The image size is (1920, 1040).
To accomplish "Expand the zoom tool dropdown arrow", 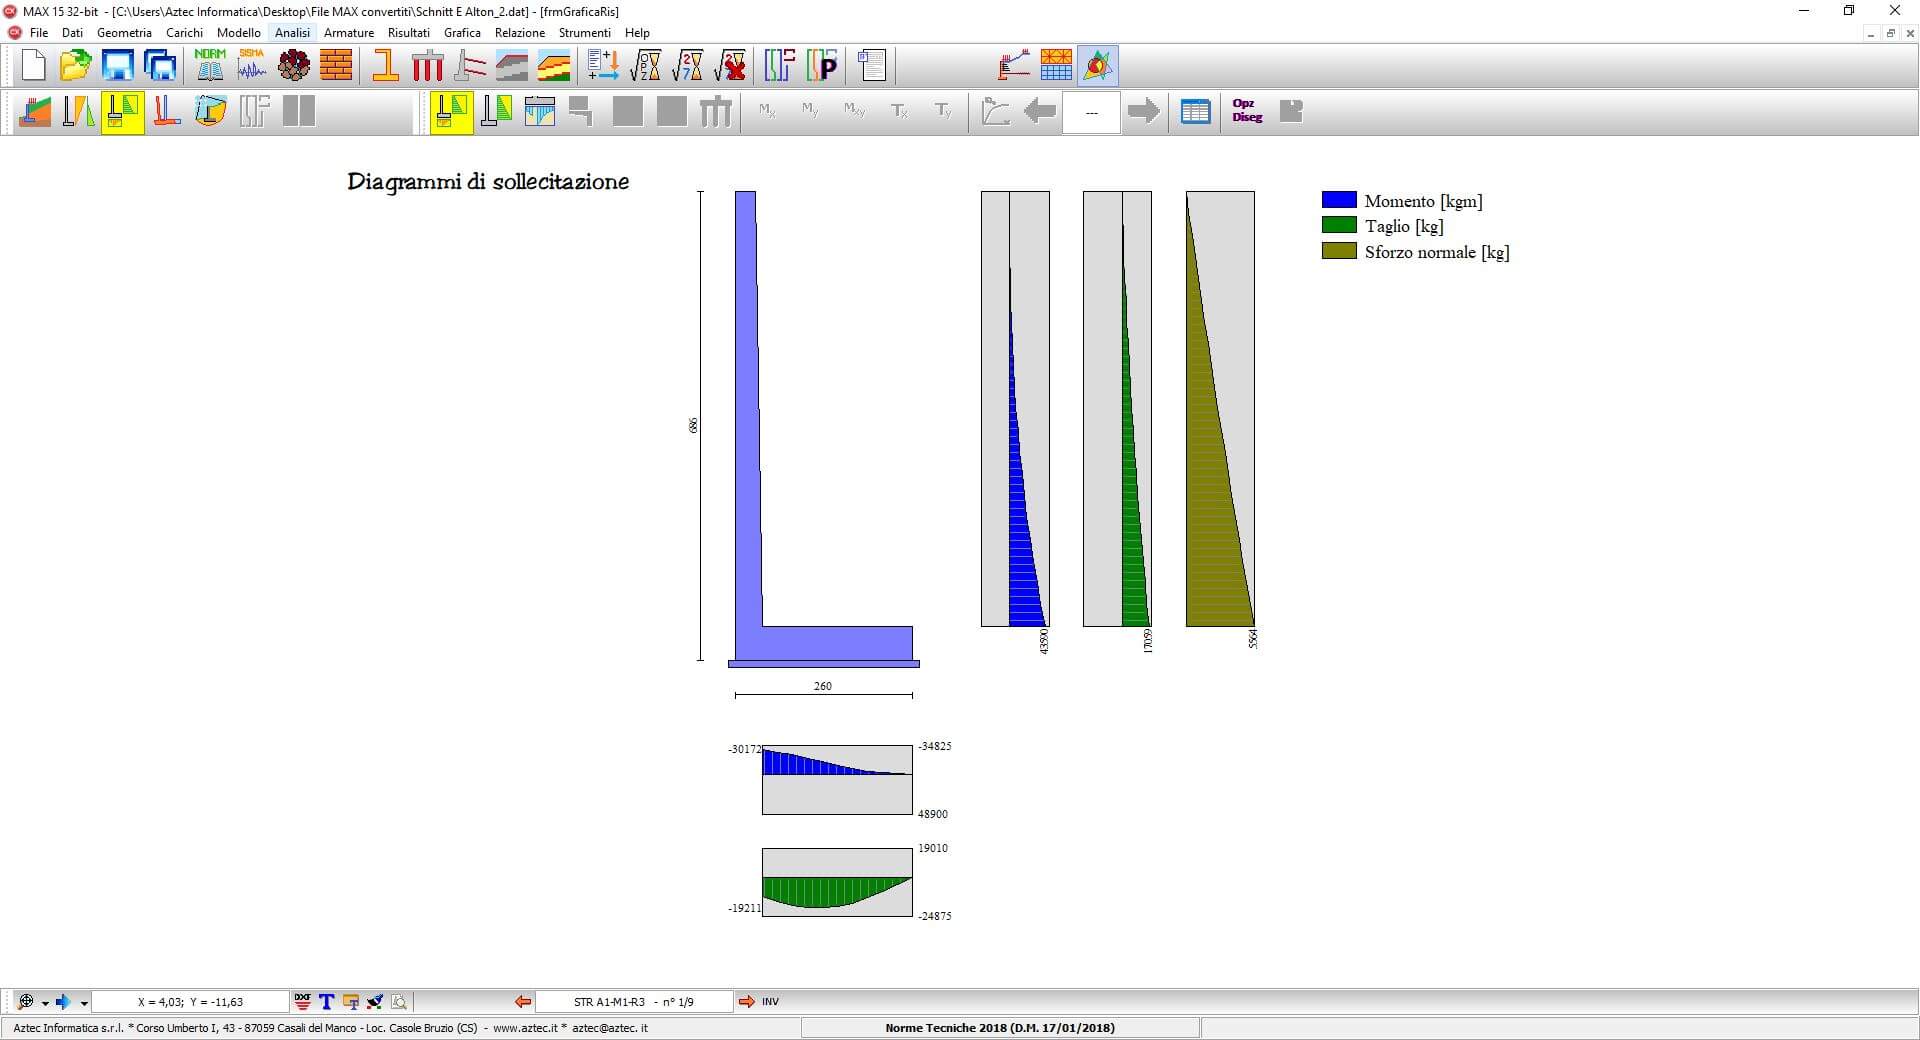I will pyautogui.click(x=45, y=1003).
